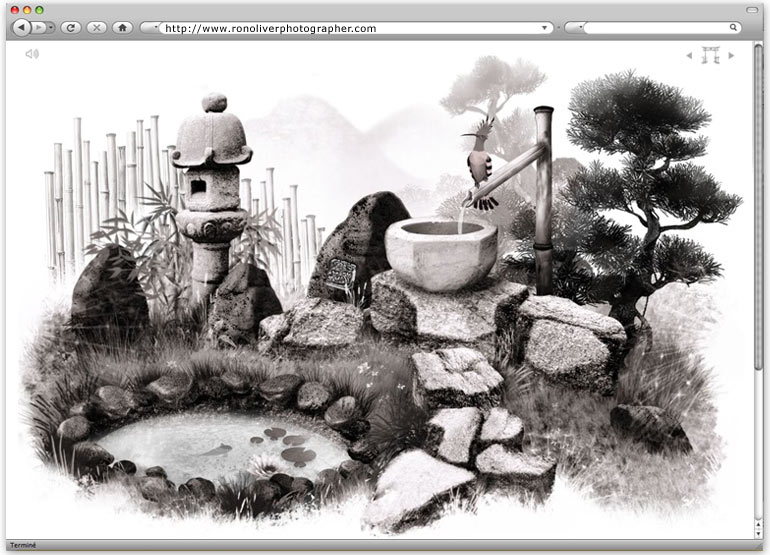
Task: Click the next arrow beside the torii gate
Action: tap(731, 56)
